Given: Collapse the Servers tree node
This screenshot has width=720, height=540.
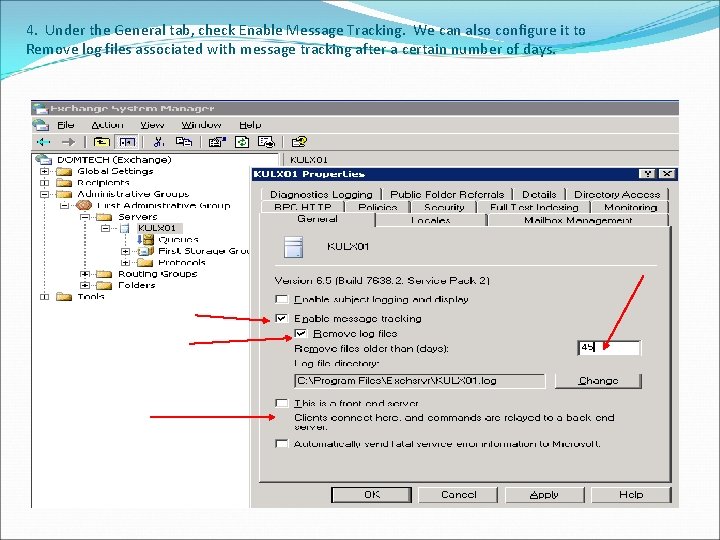Looking at the screenshot, I should point(85,217).
